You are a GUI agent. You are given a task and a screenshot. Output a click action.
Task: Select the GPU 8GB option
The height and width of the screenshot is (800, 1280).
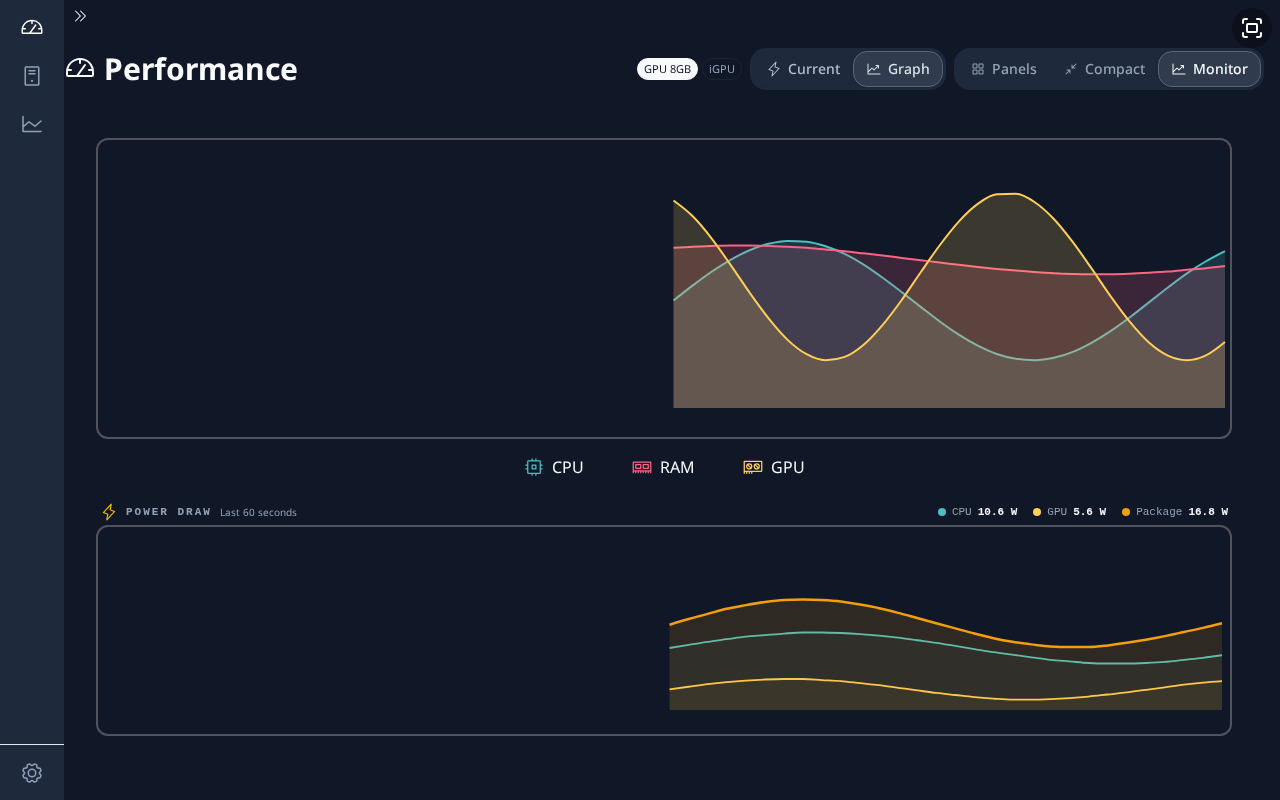(667, 69)
